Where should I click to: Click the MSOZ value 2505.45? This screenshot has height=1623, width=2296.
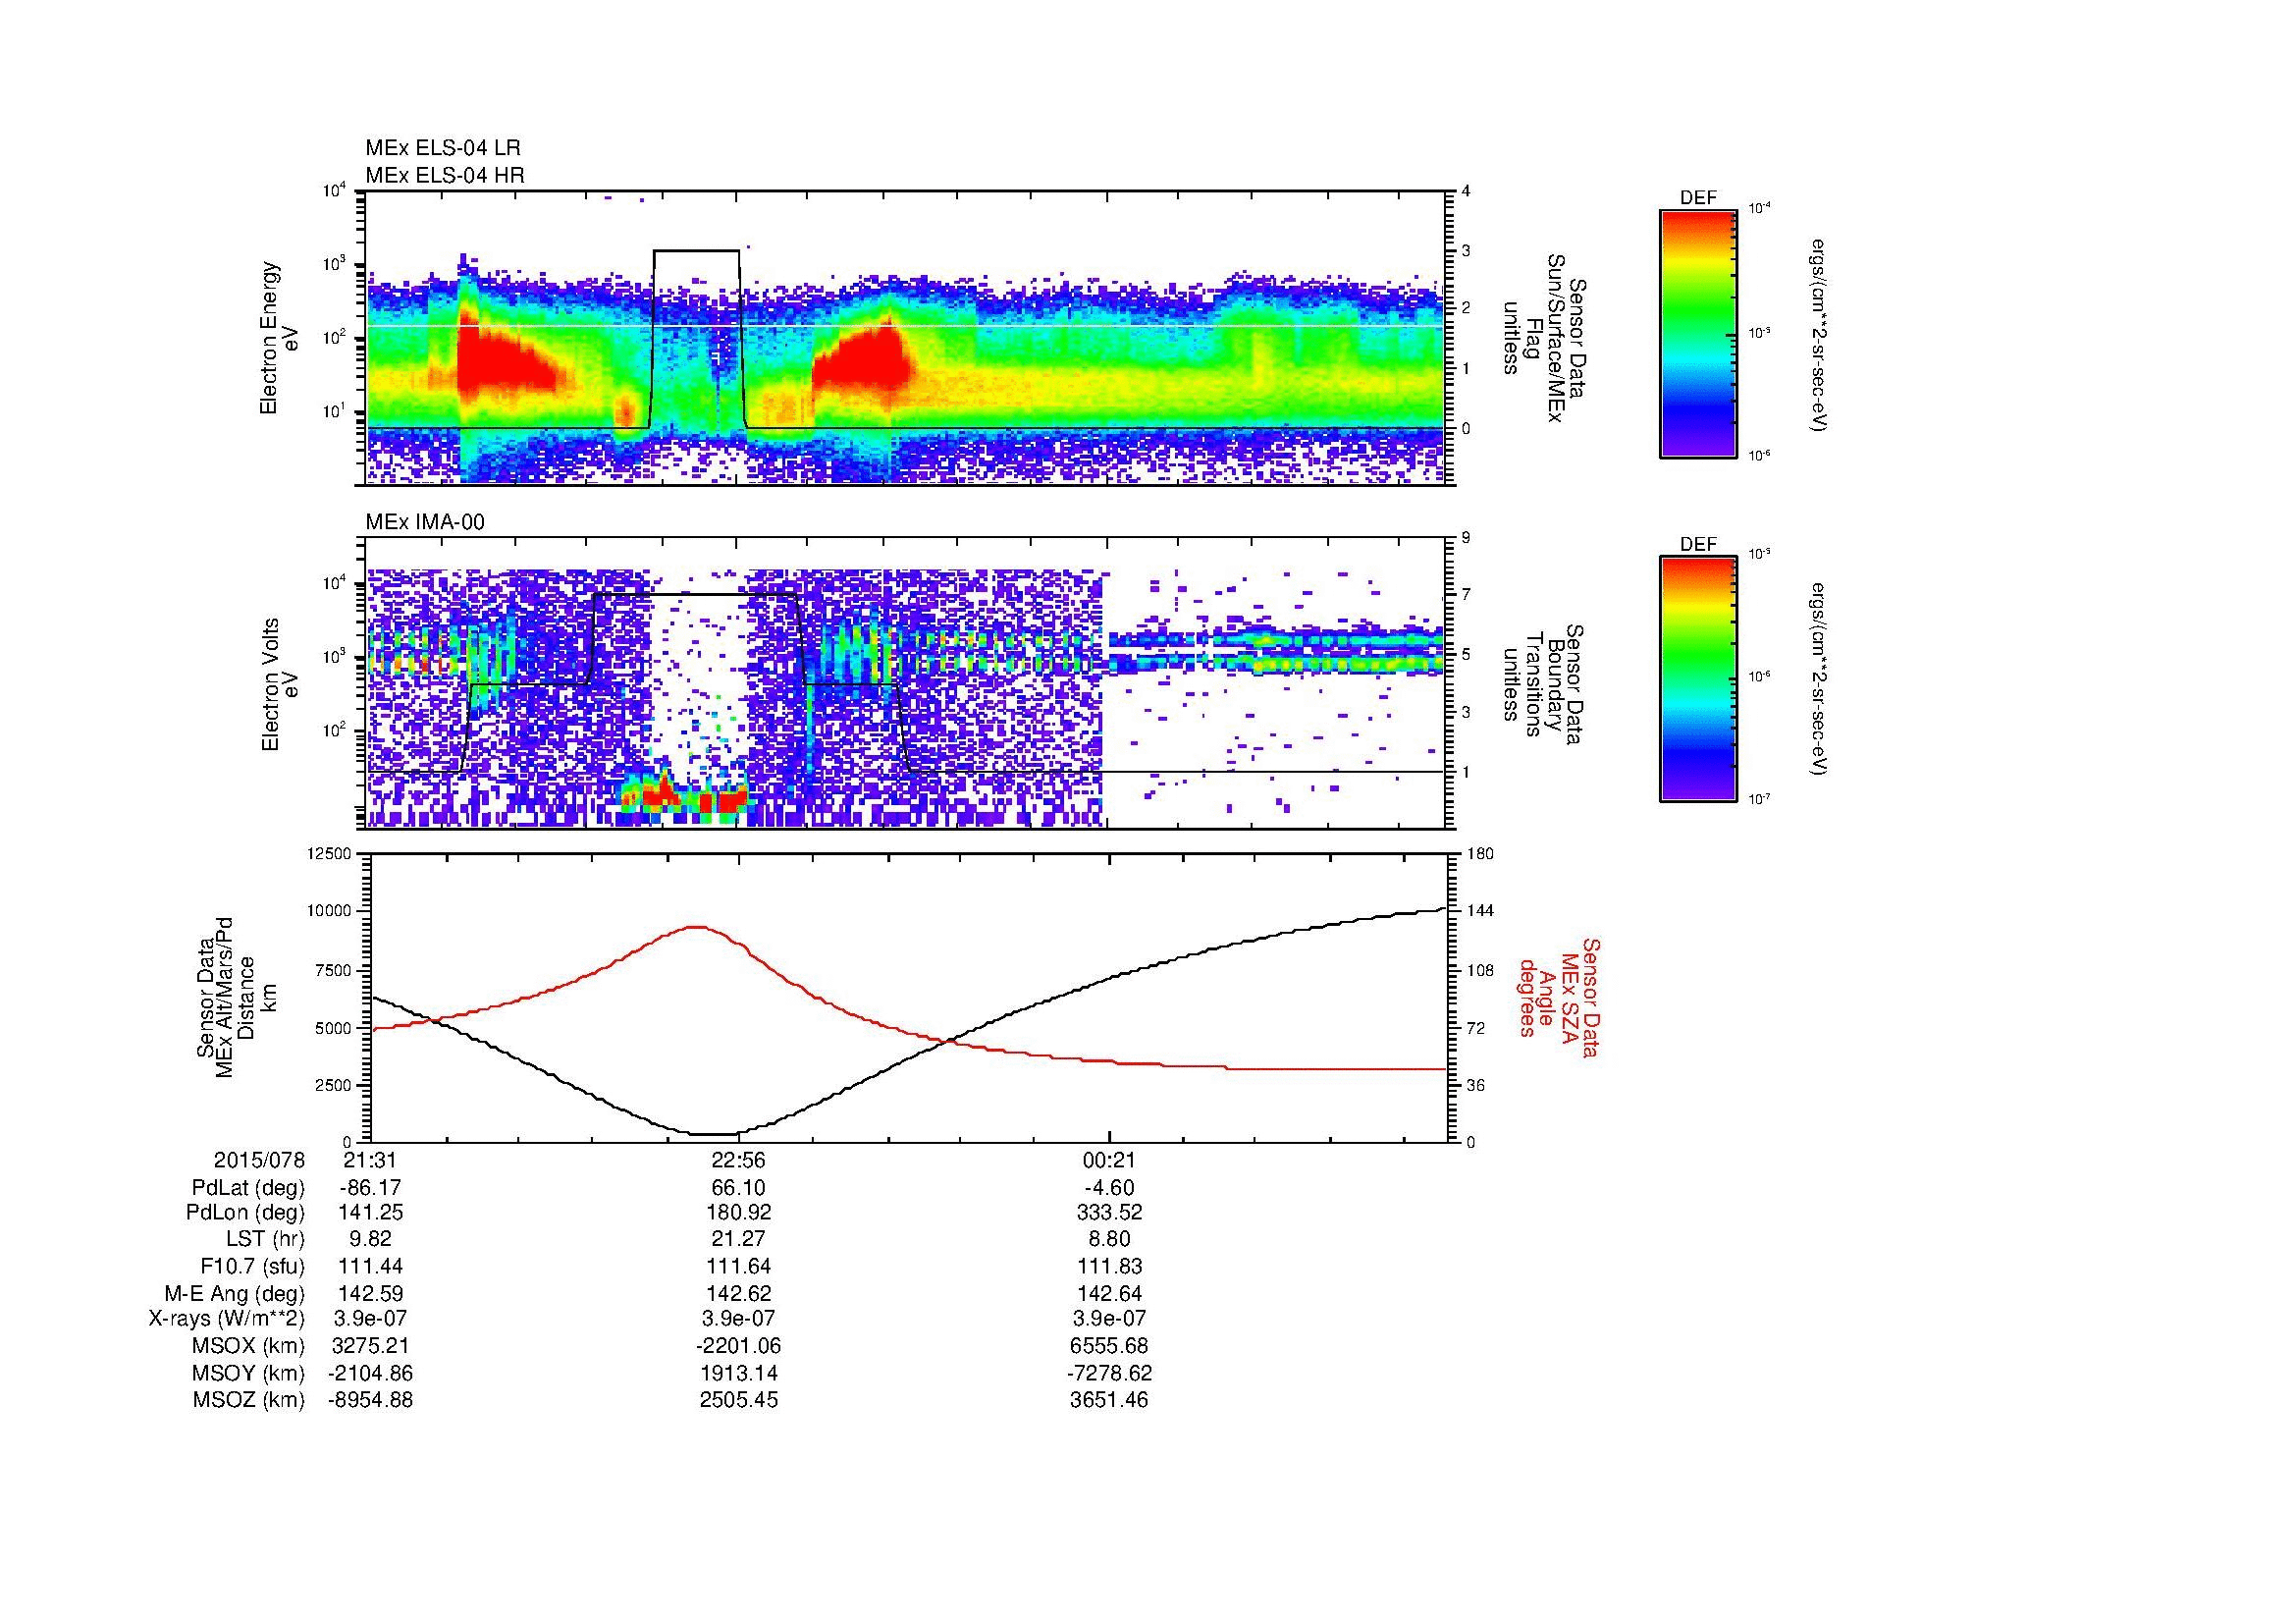coord(738,1400)
